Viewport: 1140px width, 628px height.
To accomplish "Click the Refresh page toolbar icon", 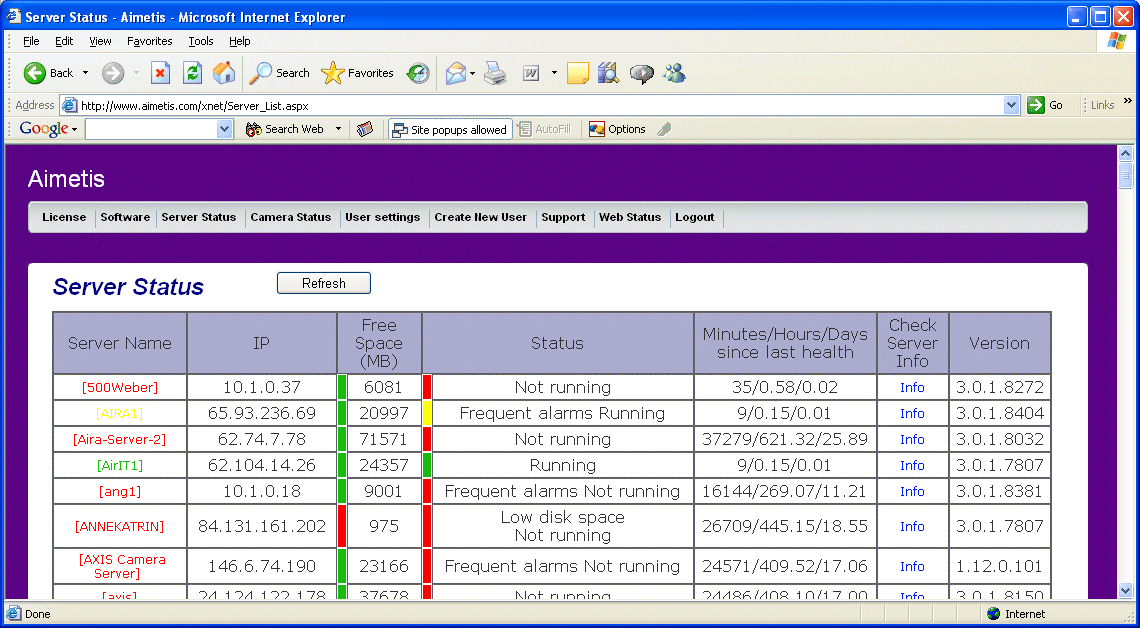I will tap(192, 73).
